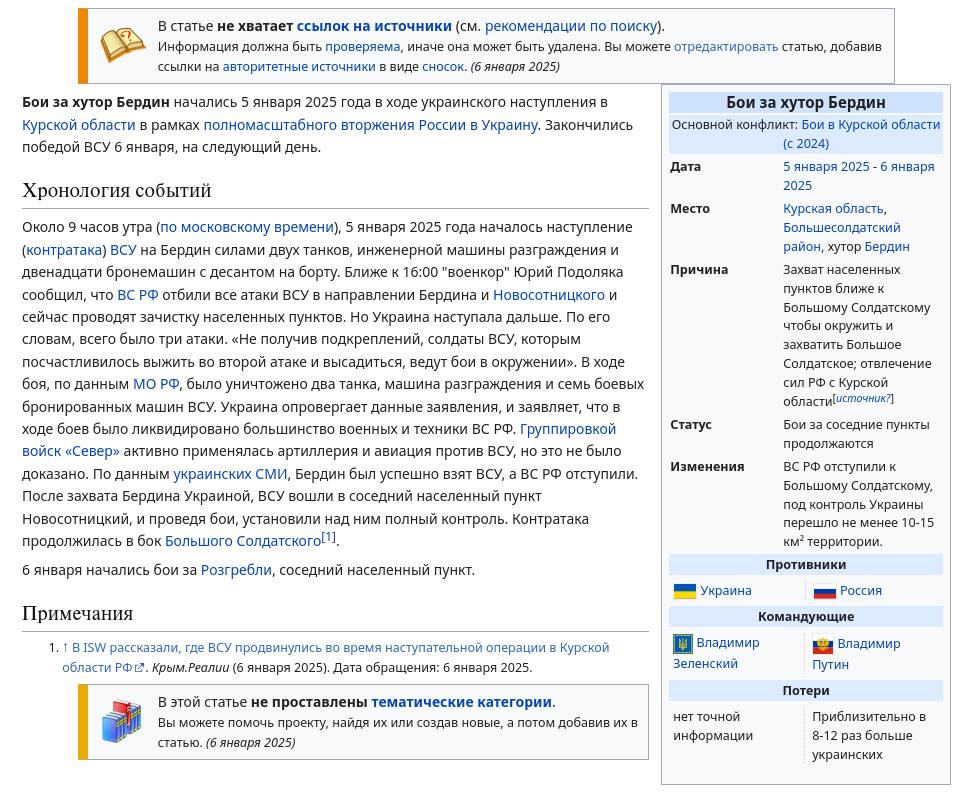Click the Russia flag icon in infobox
The width and height of the screenshot is (953, 805).
tap(824, 591)
